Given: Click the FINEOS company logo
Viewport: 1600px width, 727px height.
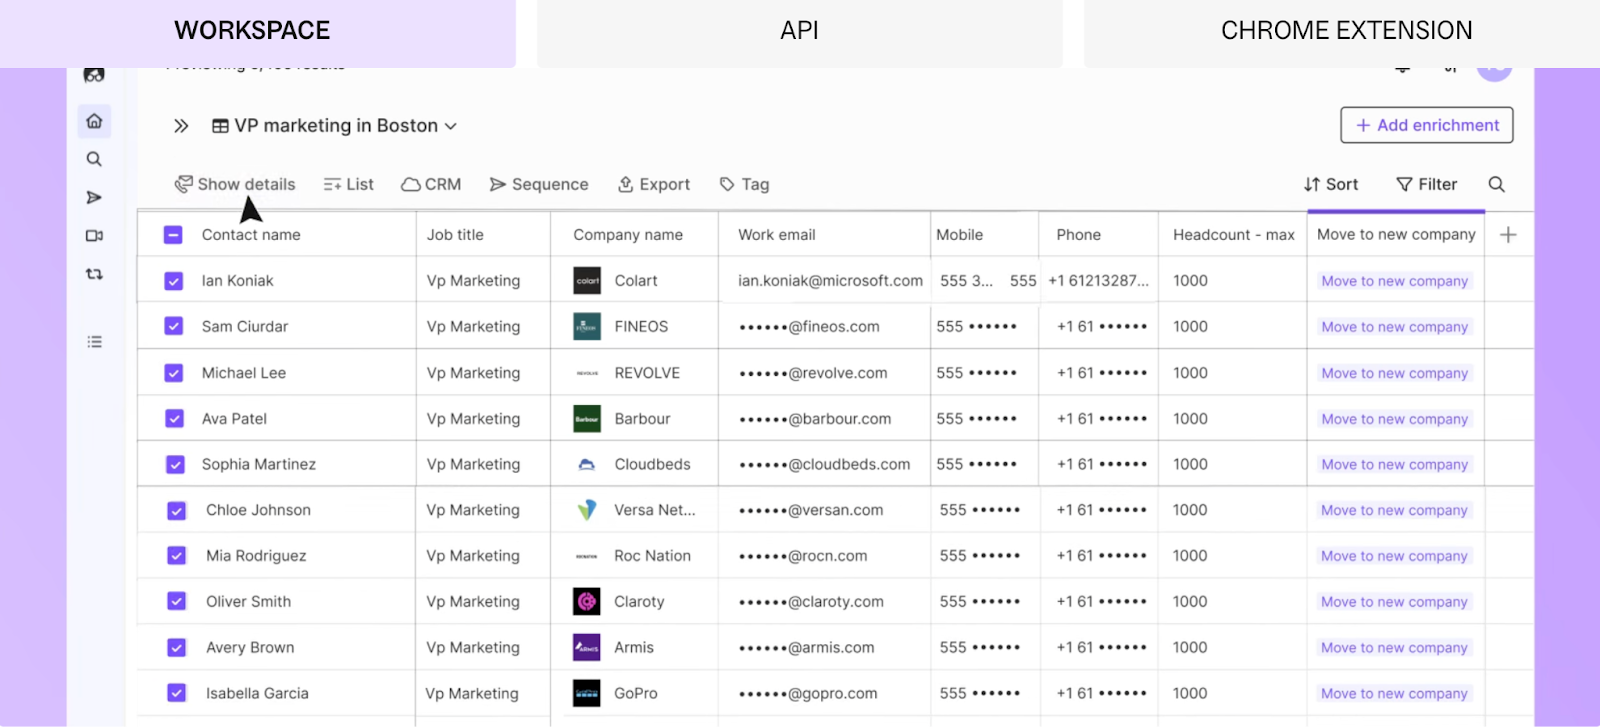Looking at the screenshot, I should pyautogui.click(x=587, y=326).
